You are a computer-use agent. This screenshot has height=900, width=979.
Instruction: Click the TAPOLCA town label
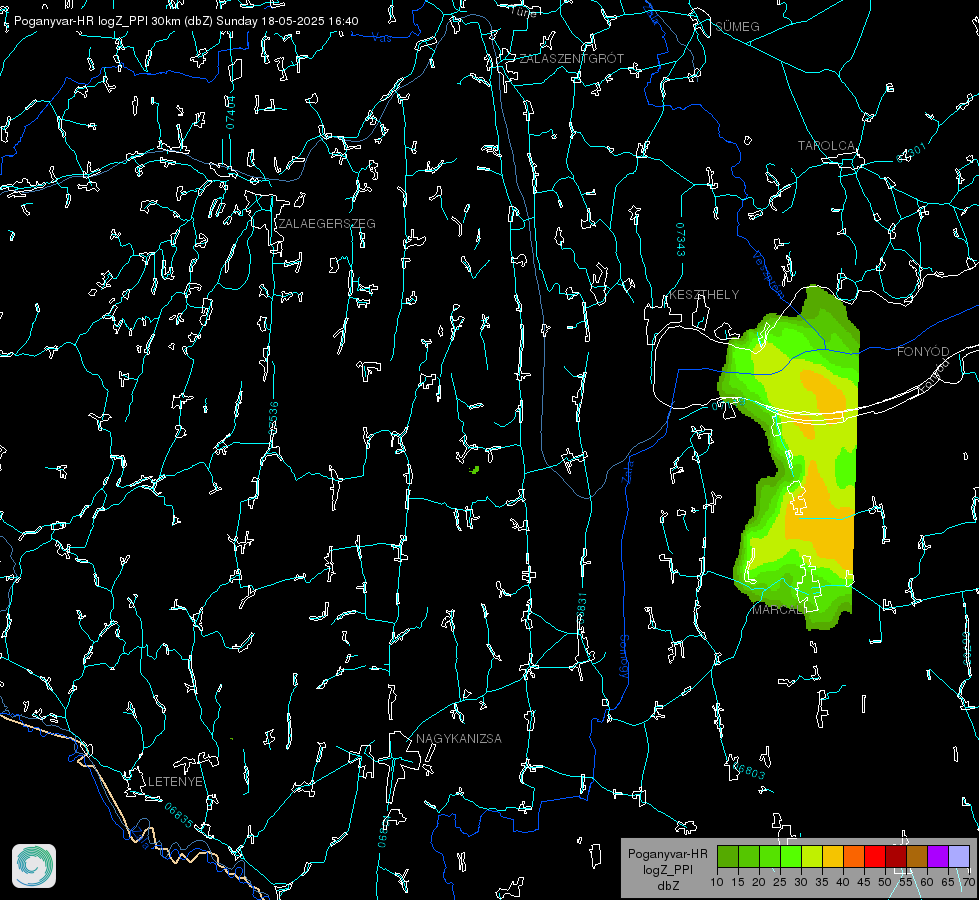pyautogui.click(x=827, y=146)
